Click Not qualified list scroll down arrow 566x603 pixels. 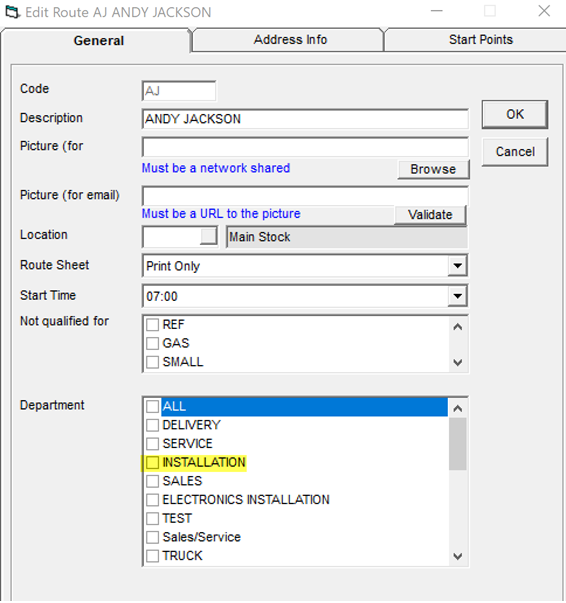[x=458, y=362]
